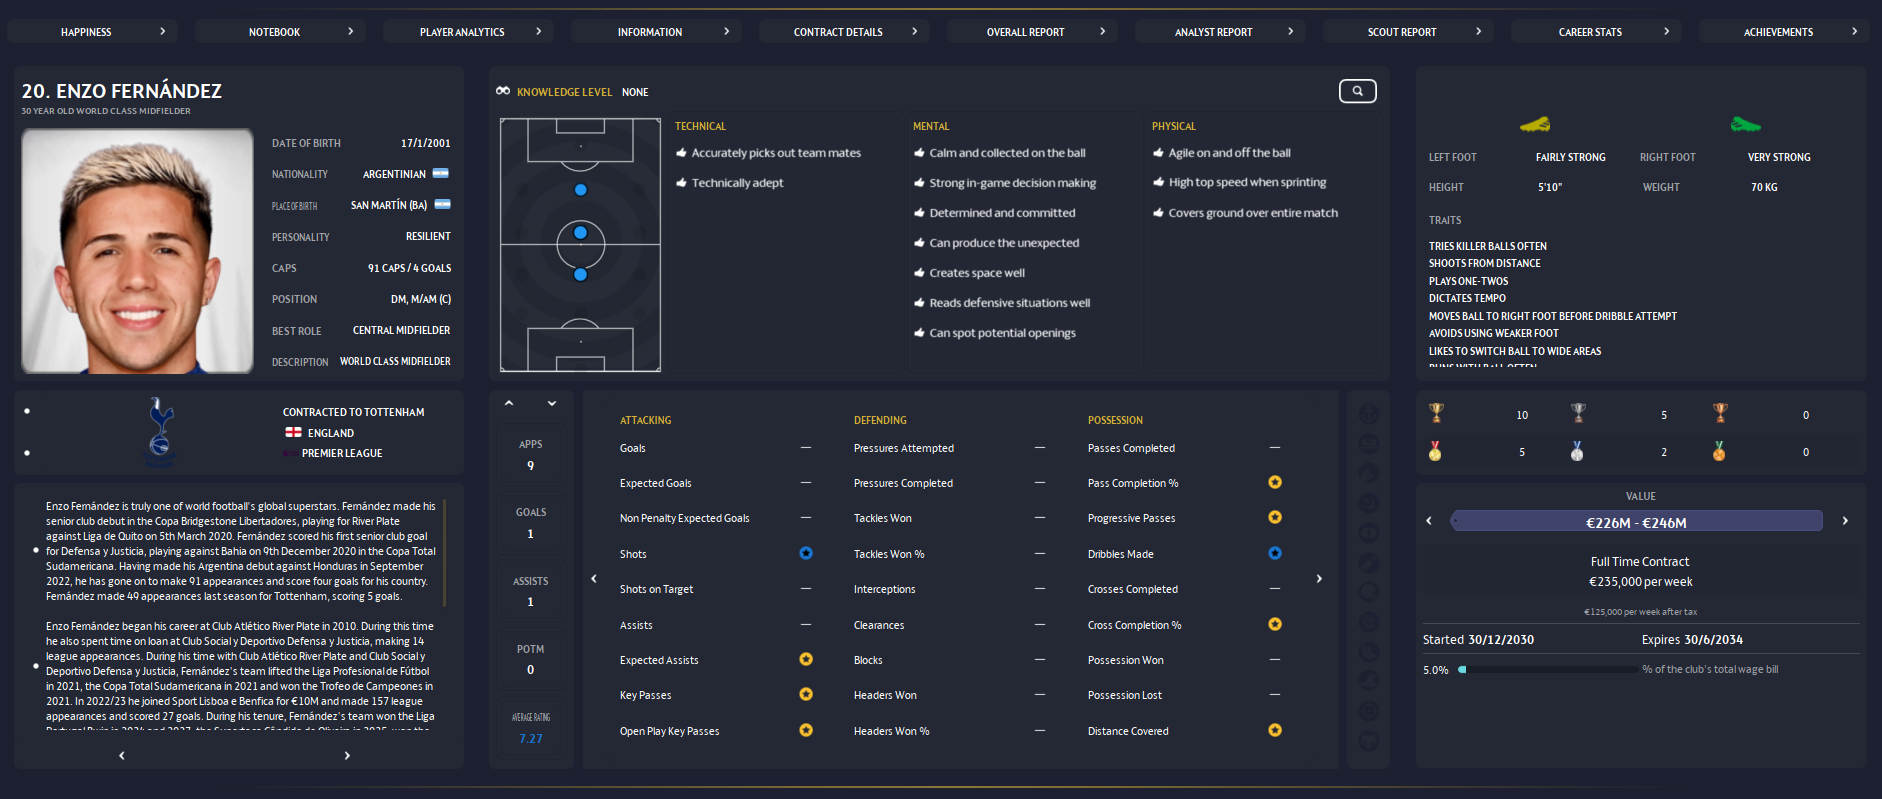Click the central midfield dot on the pitch
This screenshot has width=1882, height=799.
pos(580,233)
